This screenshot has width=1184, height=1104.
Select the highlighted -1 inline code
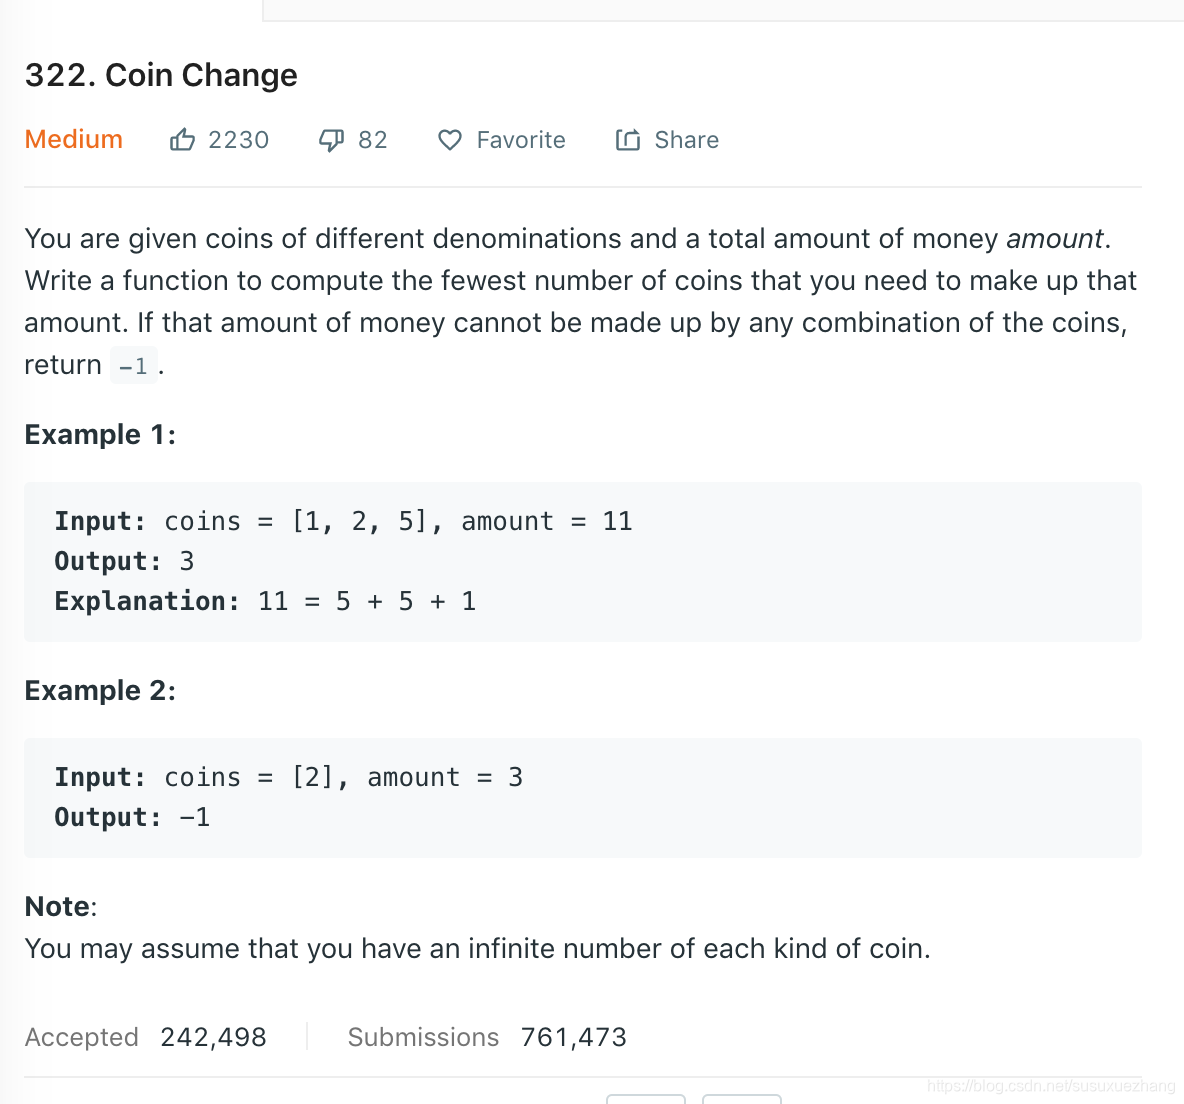[x=133, y=364]
